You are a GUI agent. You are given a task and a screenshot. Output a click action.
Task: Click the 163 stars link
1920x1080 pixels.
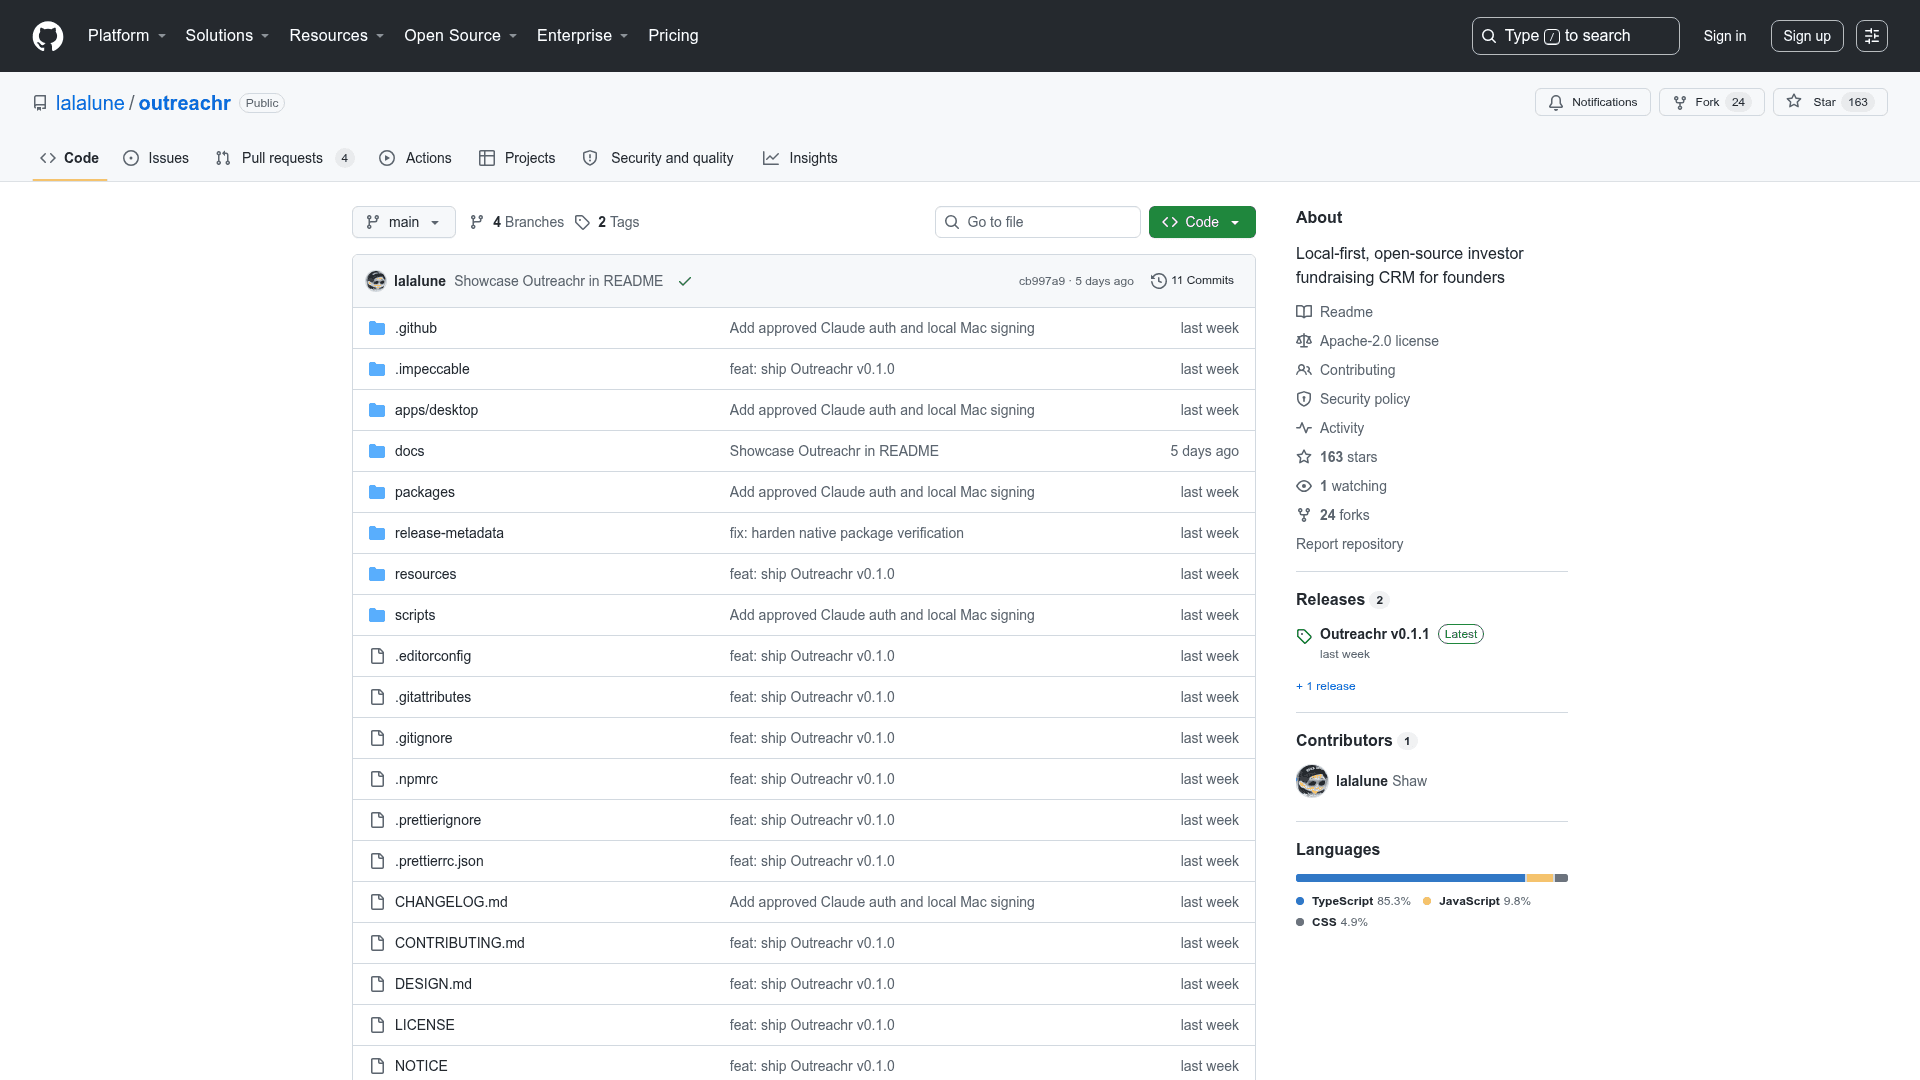[1348, 457]
